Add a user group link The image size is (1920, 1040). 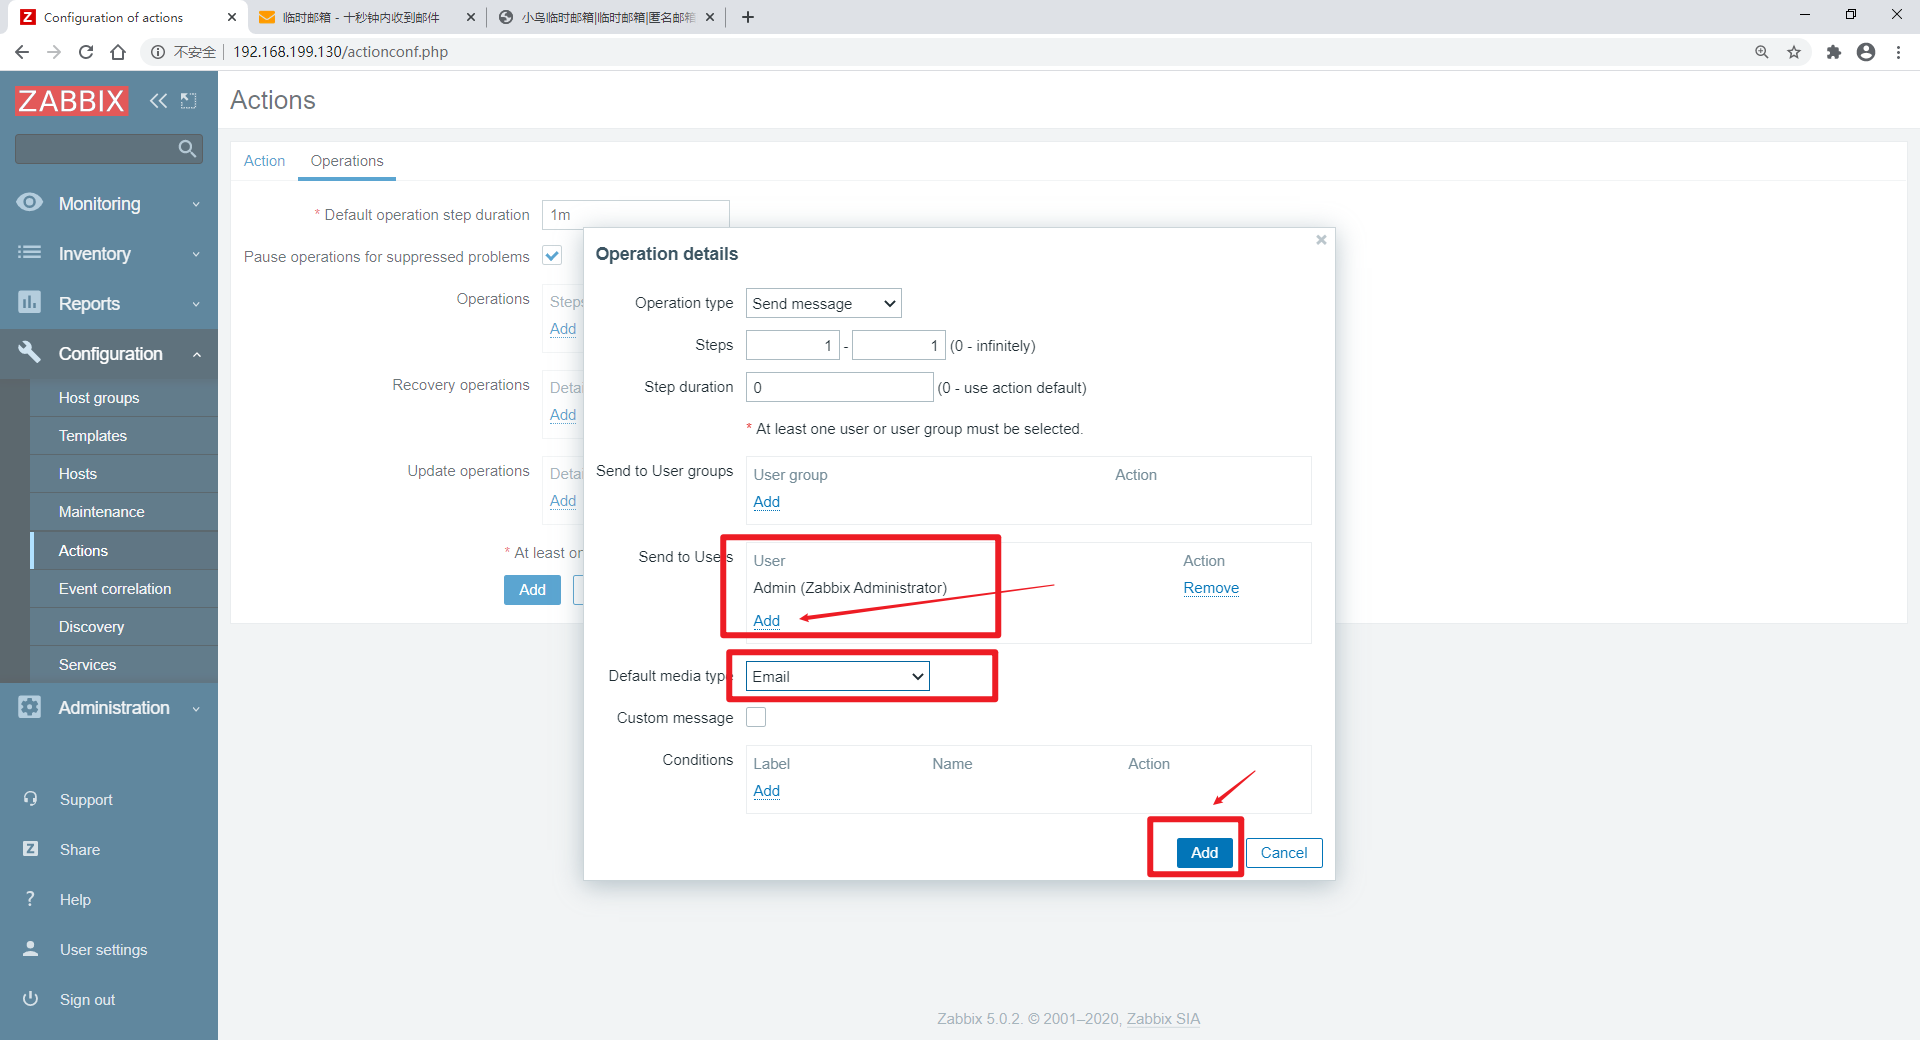[766, 501]
